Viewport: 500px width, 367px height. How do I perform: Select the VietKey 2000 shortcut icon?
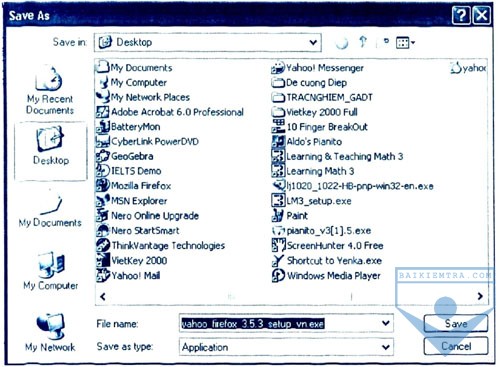point(103,260)
